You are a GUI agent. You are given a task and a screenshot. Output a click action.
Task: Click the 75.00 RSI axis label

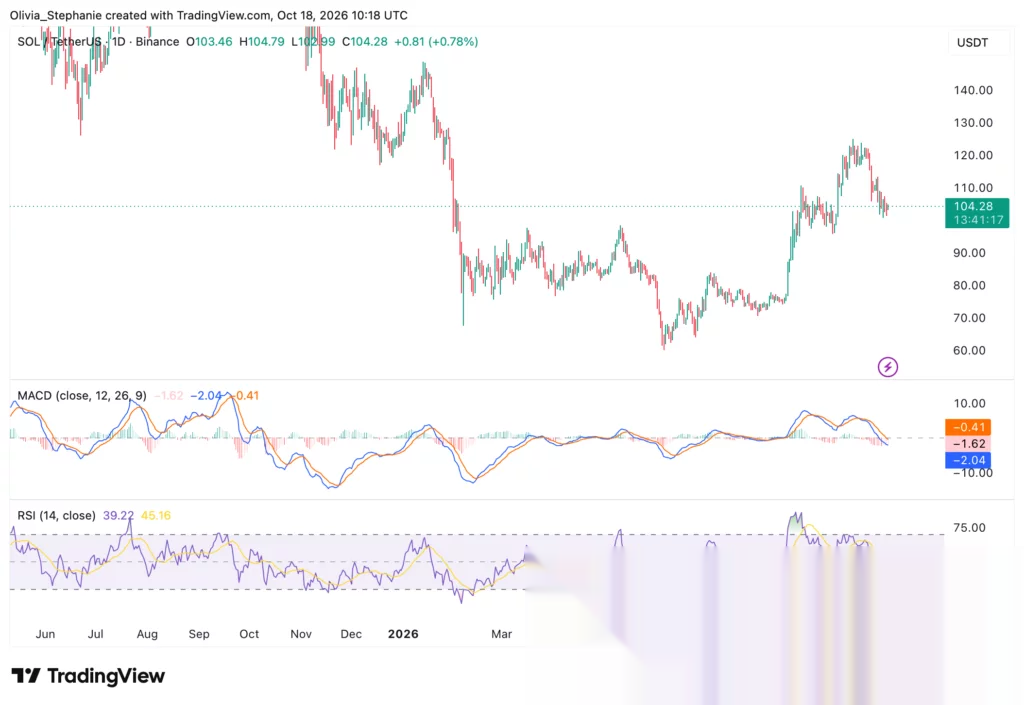(969, 527)
